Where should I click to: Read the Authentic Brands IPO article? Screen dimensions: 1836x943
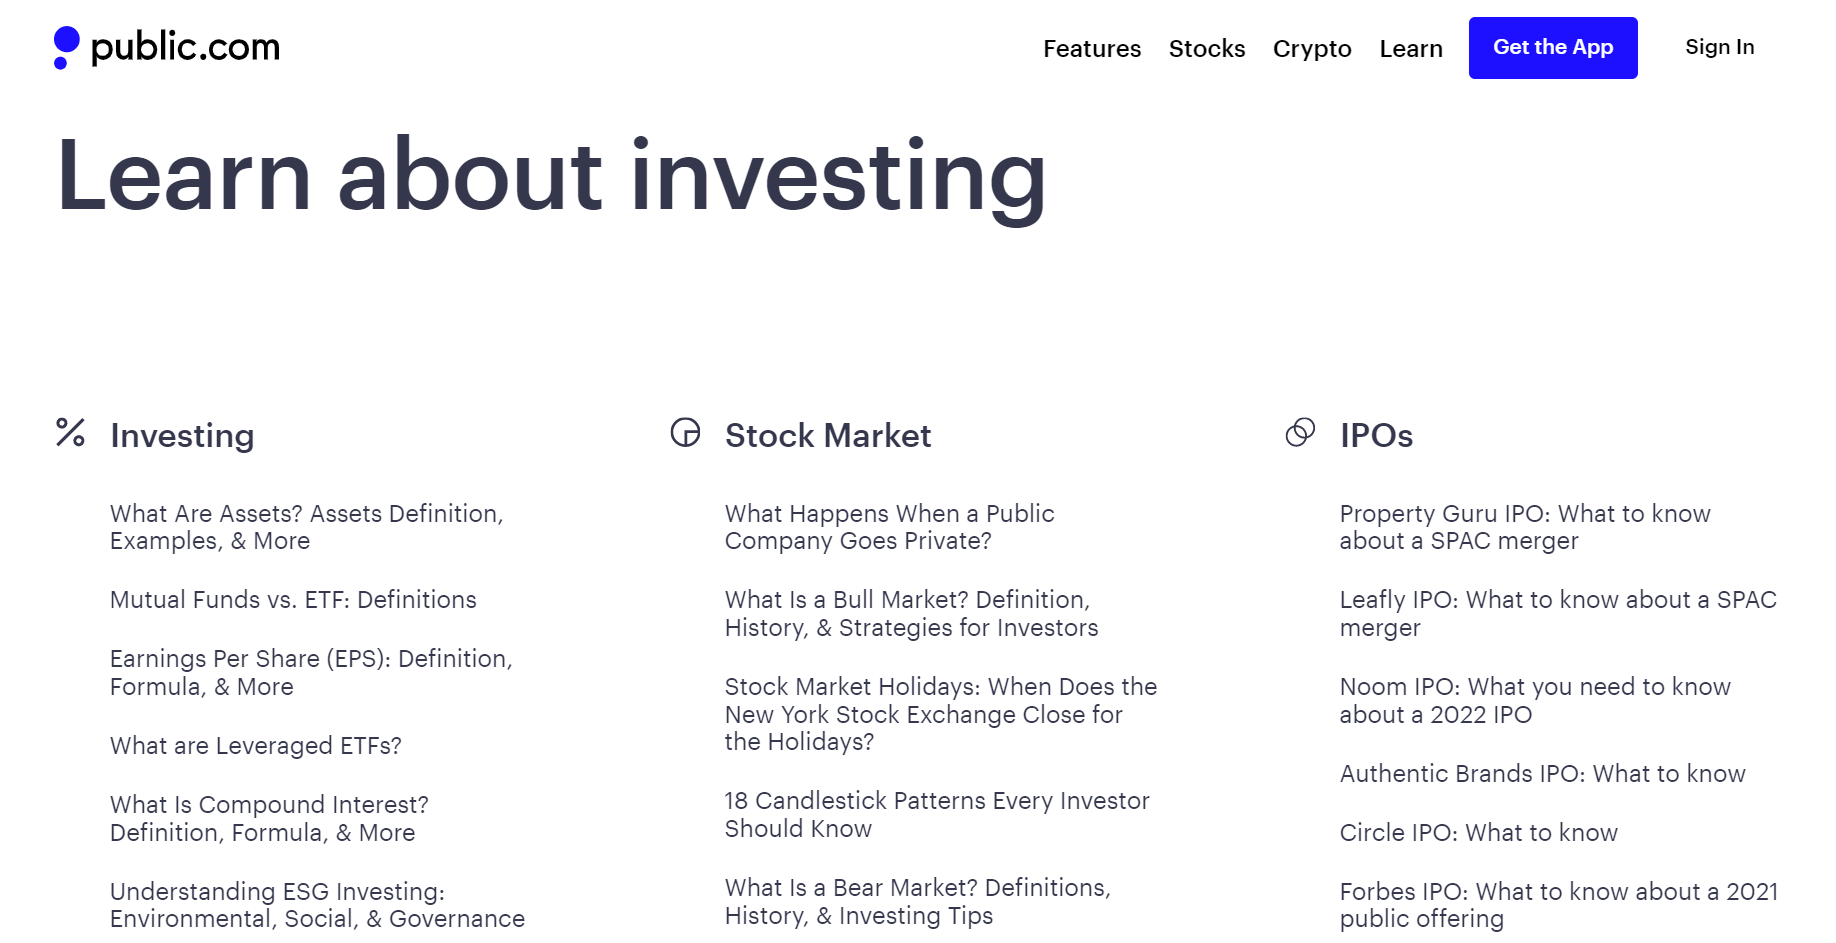1542,774
